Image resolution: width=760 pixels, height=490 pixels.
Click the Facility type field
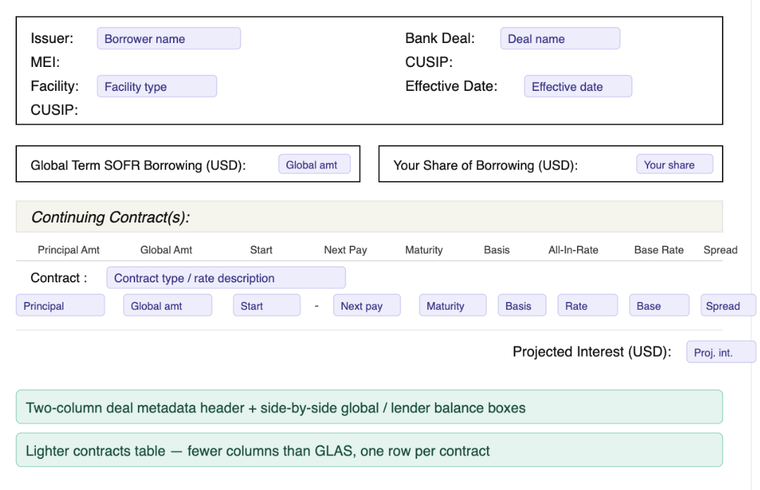pos(156,87)
